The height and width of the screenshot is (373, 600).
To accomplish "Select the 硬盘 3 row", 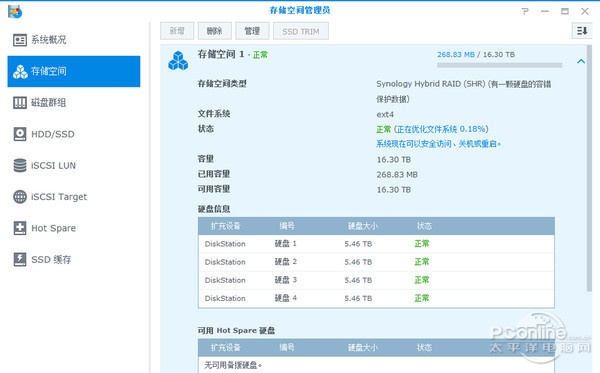I will click(376, 280).
